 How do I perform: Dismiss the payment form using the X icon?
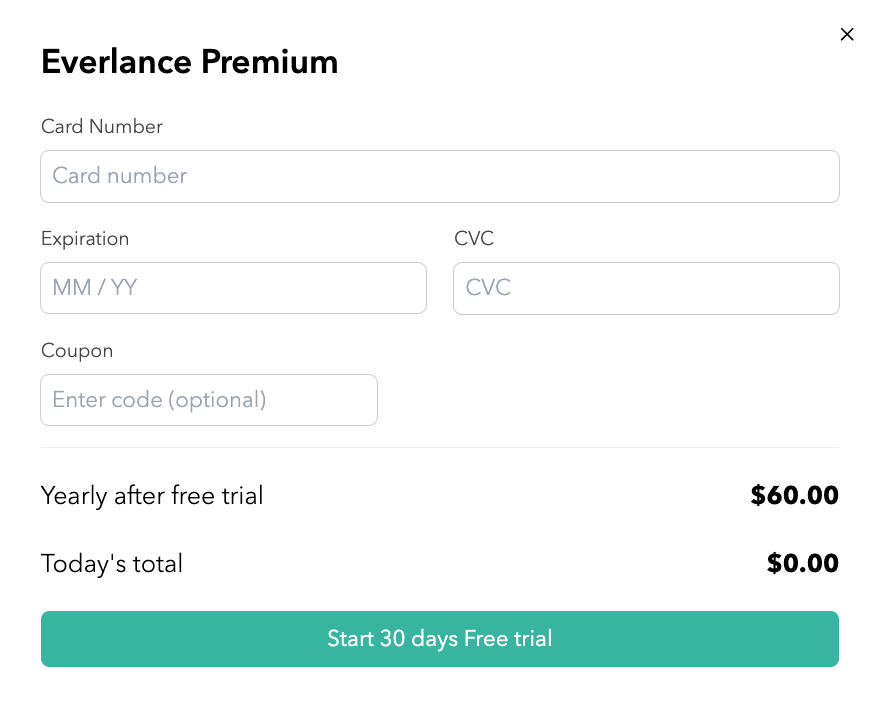[x=847, y=35]
